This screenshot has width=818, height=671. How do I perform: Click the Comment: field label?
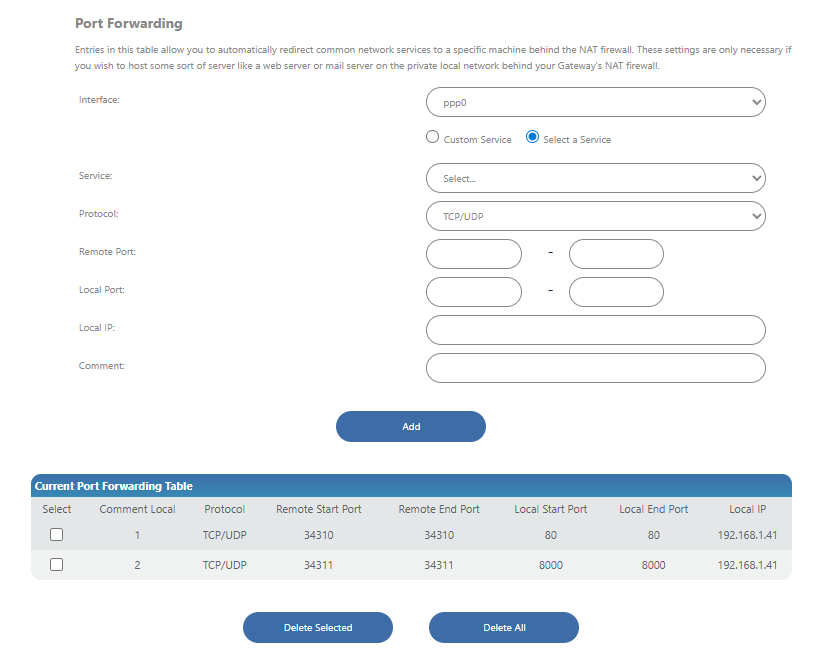[102, 366]
